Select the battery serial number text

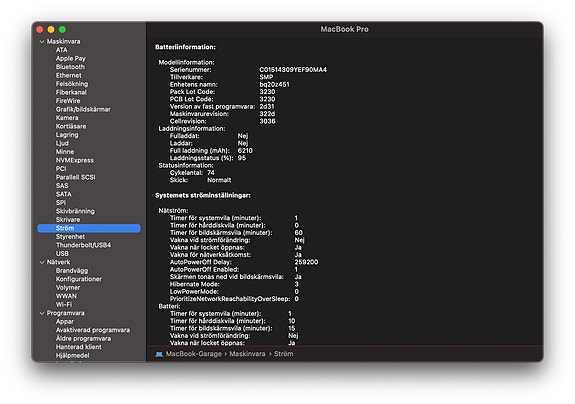coord(293,70)
